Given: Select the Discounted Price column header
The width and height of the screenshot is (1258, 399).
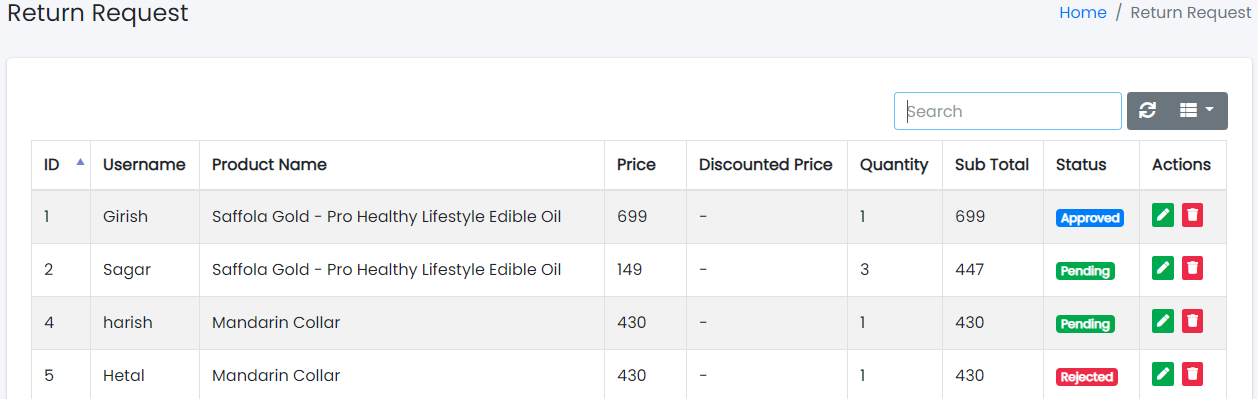Looking at the screenshot, I should coord(767,165).
